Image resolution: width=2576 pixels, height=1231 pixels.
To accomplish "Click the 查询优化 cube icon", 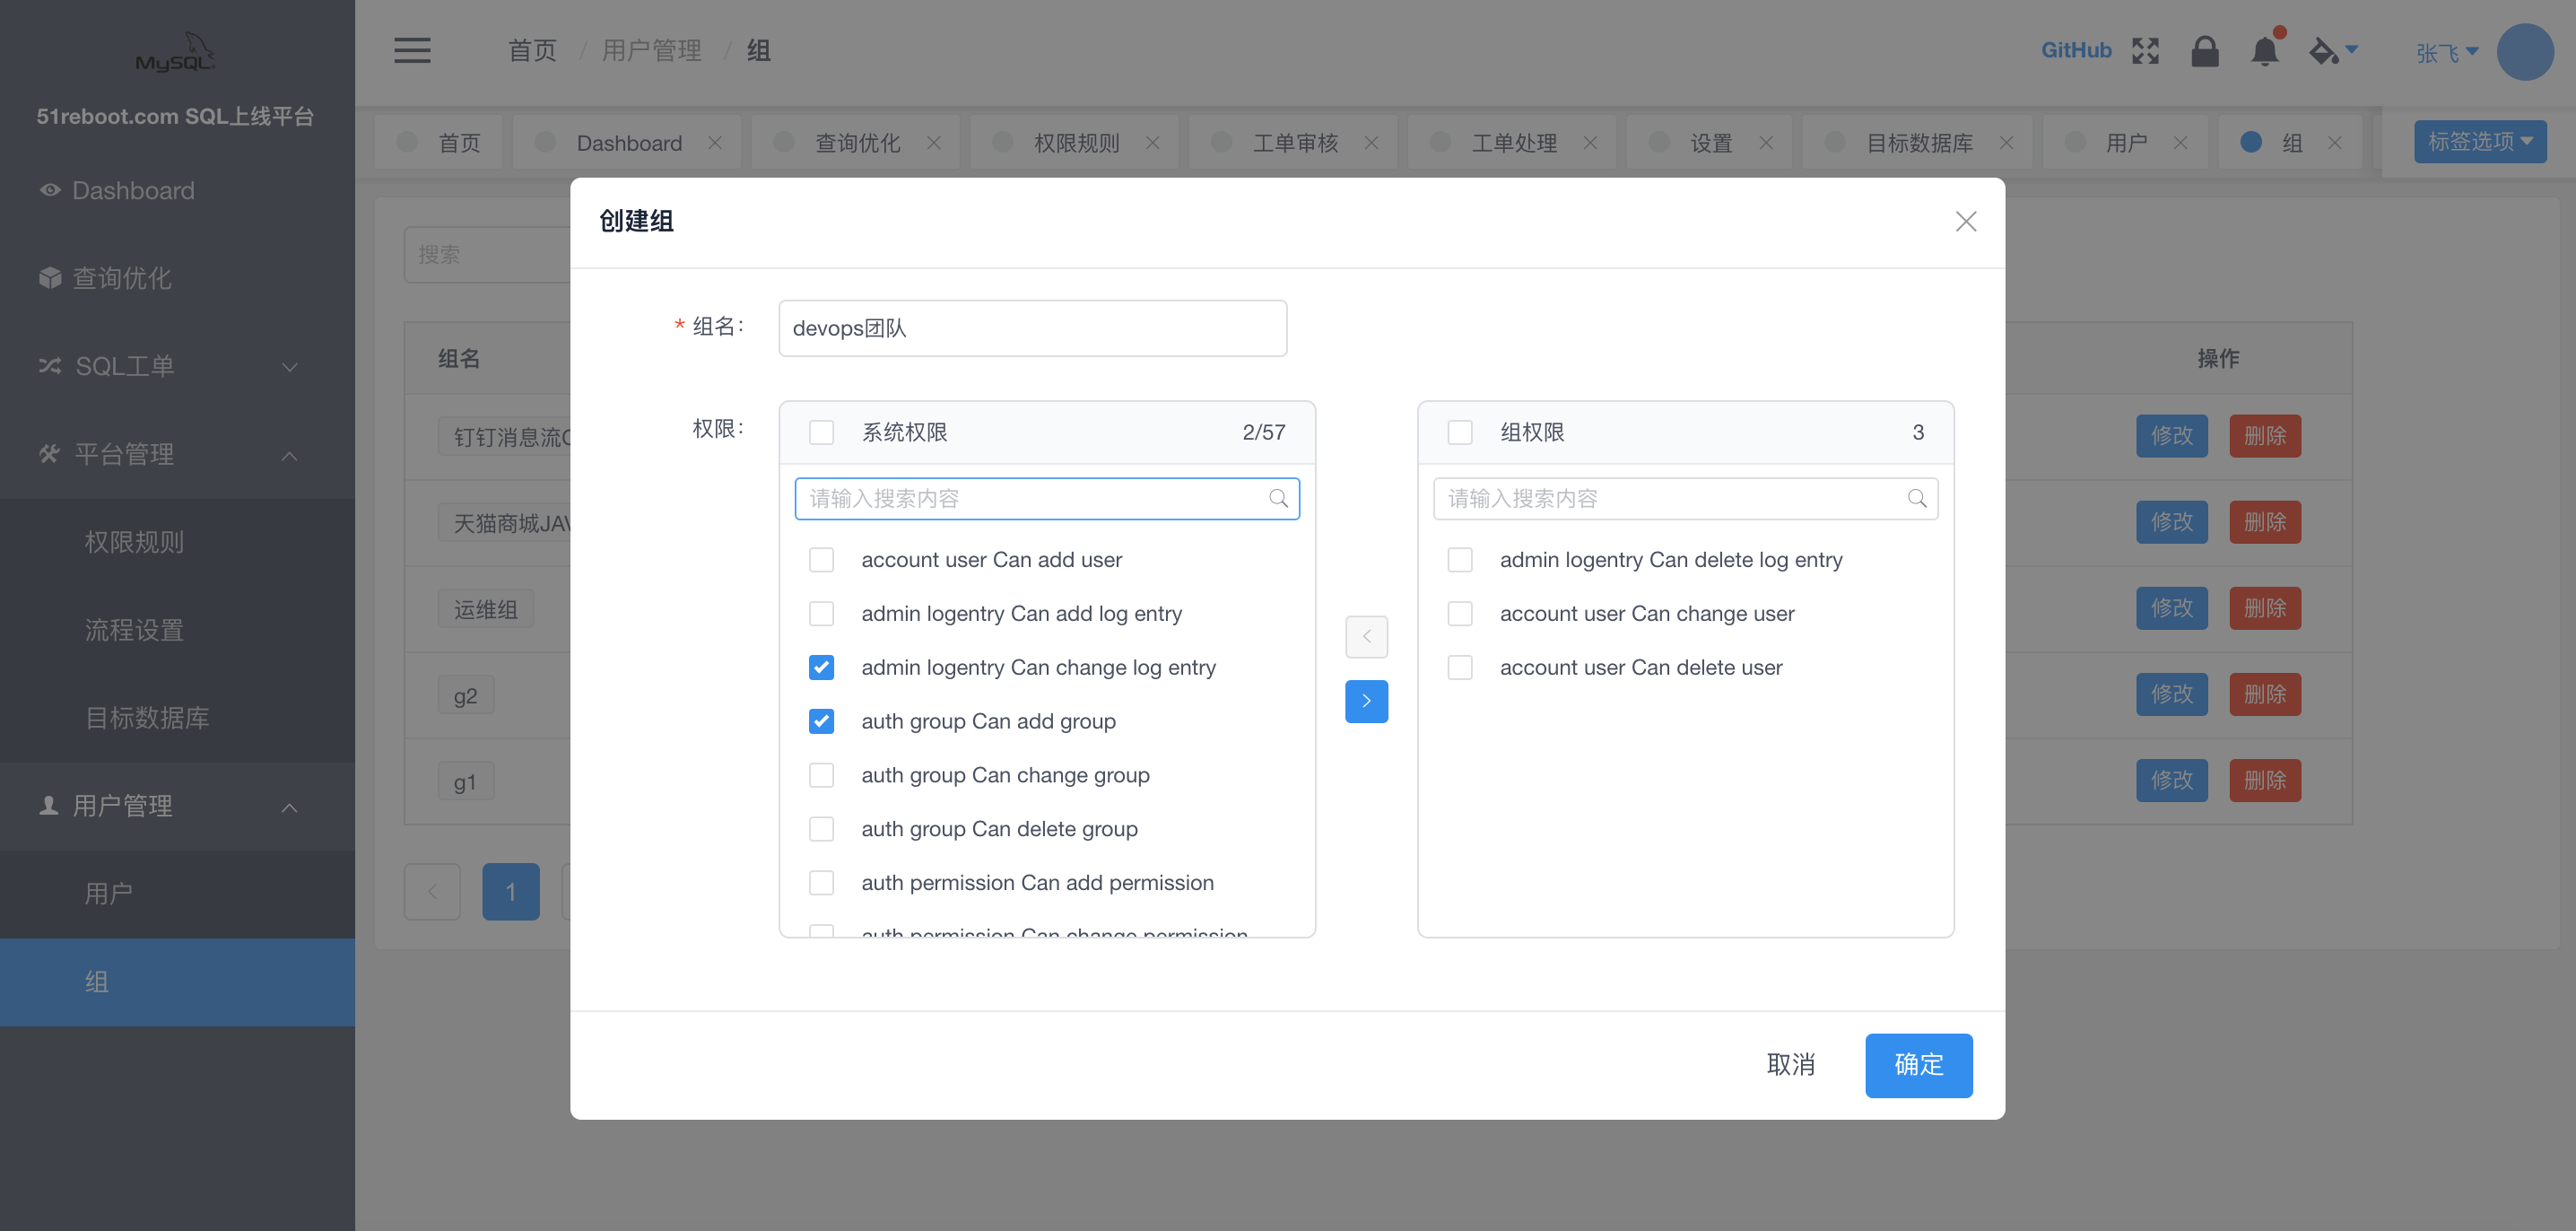I will (x=49, y=278).
